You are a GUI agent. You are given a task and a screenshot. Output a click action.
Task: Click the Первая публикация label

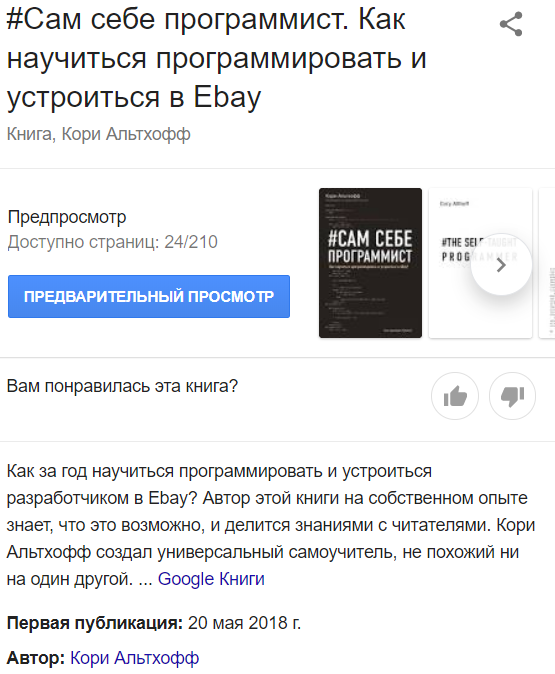(95, 623)
